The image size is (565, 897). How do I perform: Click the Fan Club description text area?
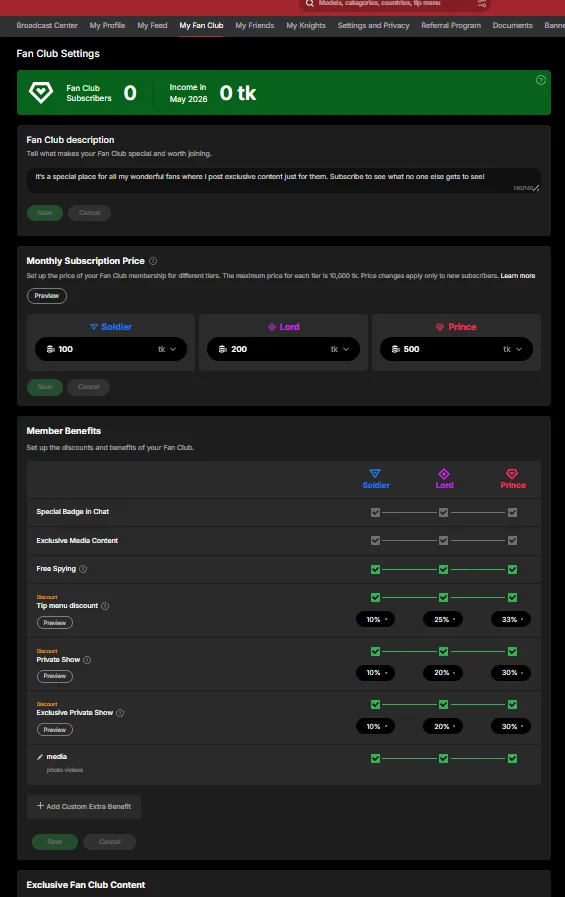pos(284,180)
